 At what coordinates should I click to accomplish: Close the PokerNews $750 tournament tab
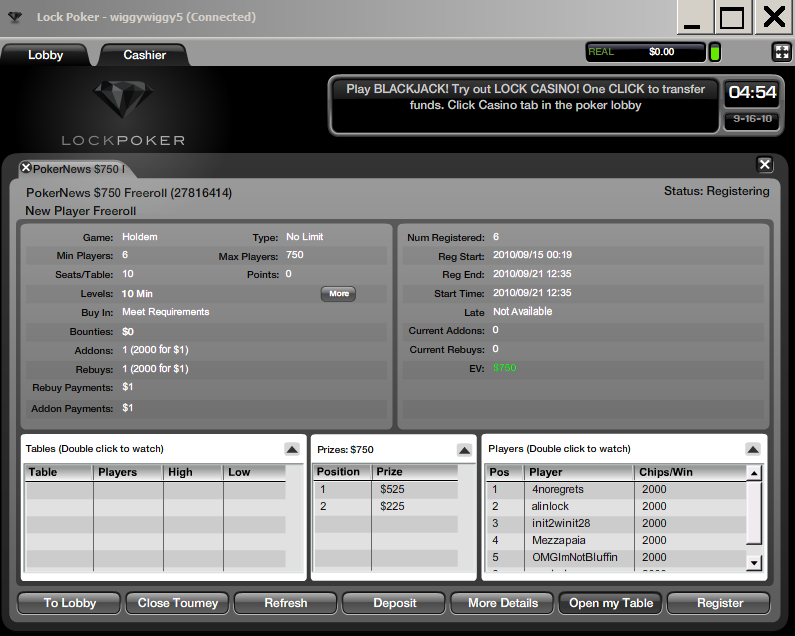[x=26, y=168]
